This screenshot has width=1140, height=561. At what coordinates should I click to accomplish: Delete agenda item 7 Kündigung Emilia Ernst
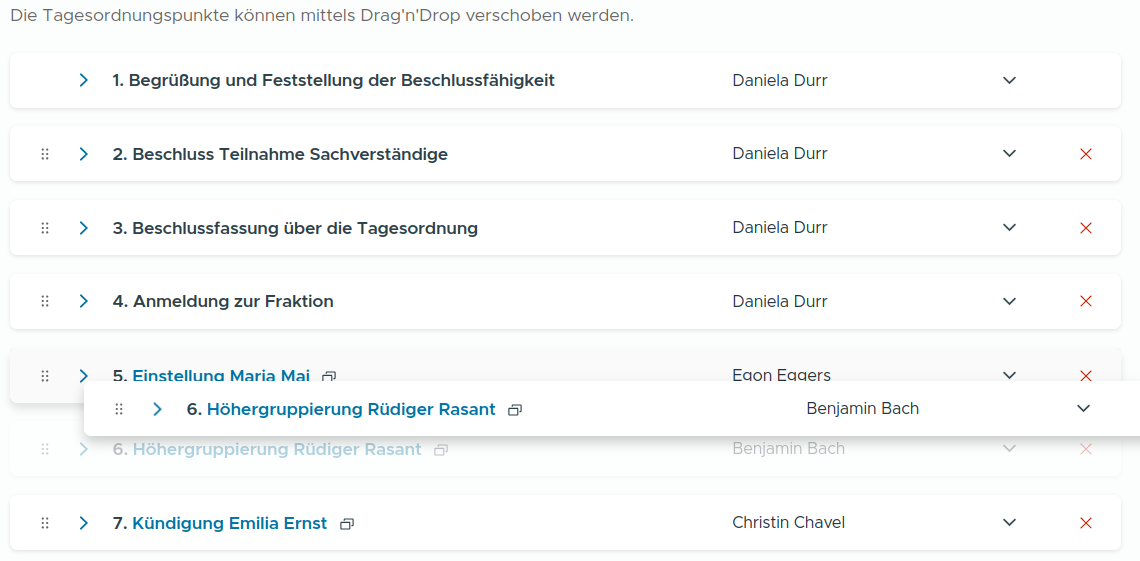tap(1086, 523)
